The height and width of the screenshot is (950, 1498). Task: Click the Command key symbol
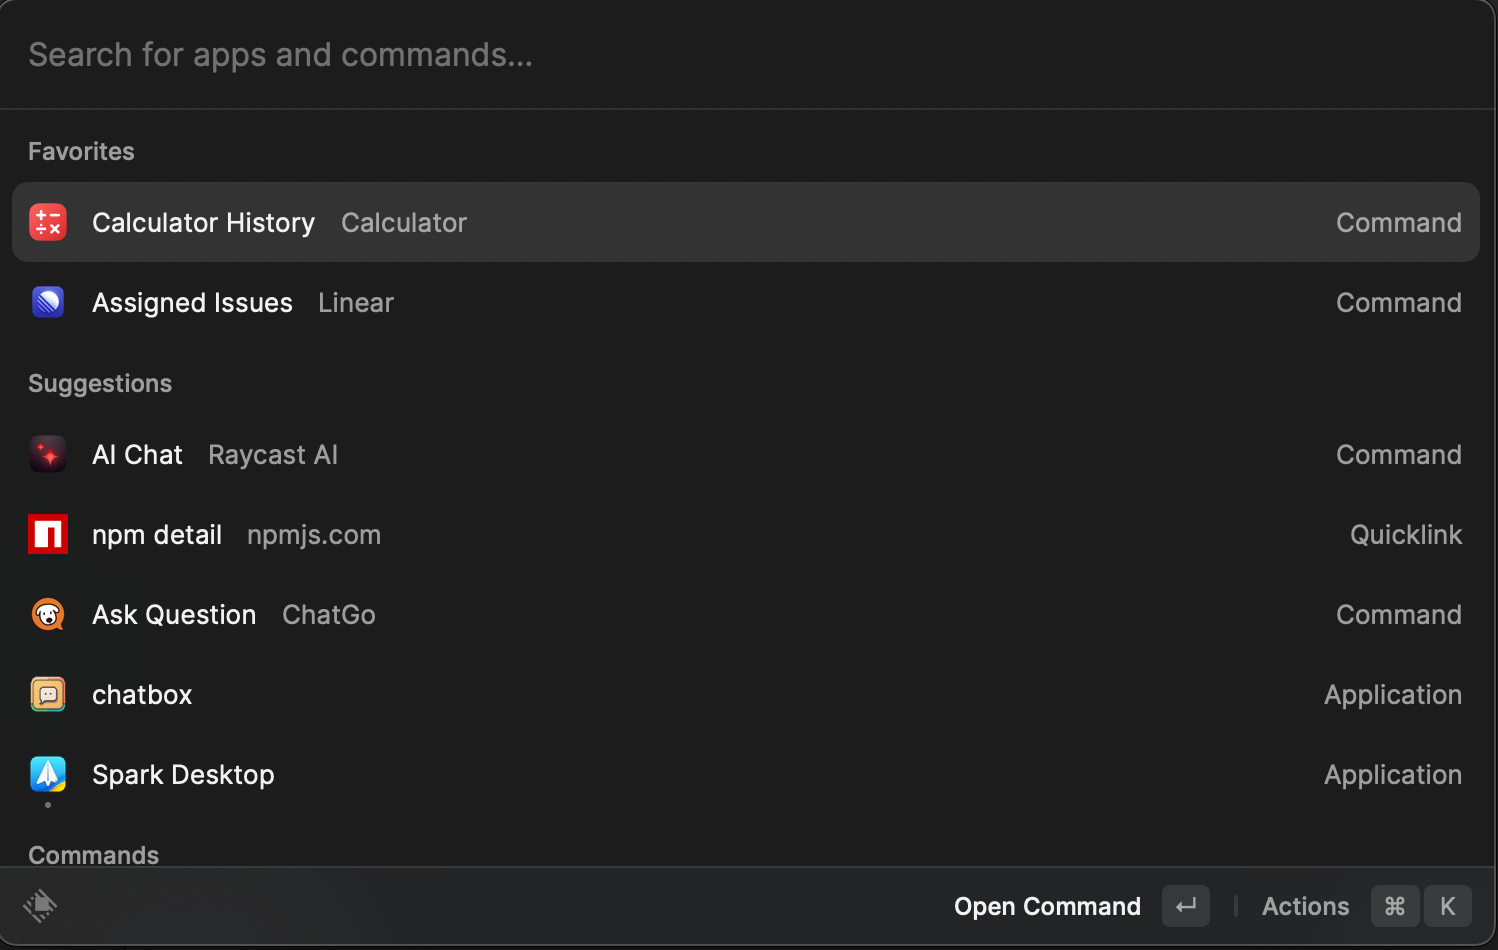tap(1395, 906)
